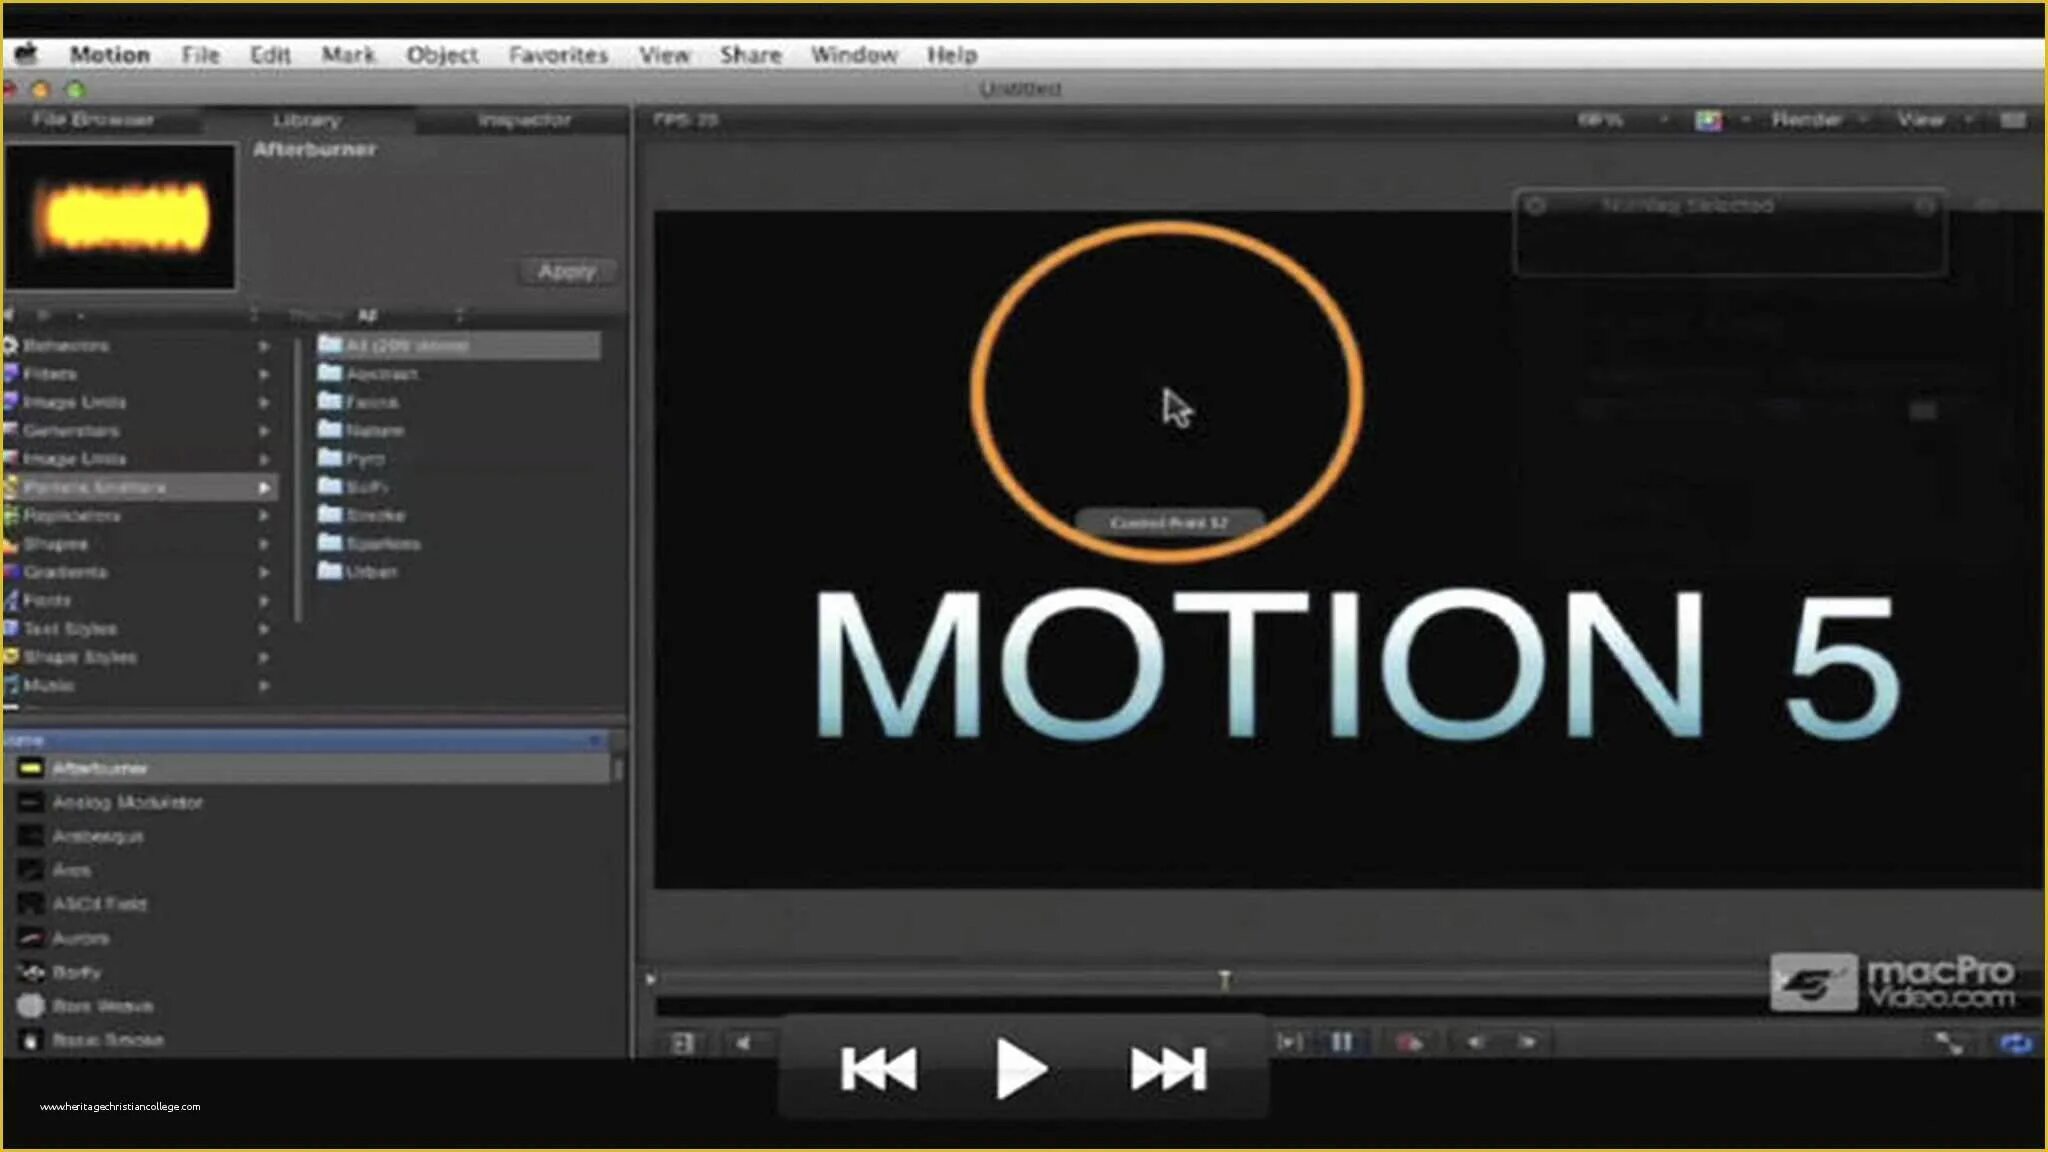The height and width of the screenshot is (1152, 2048).
Task: Click the pause button in transport bar
Action: [x=1341, y=1042]
